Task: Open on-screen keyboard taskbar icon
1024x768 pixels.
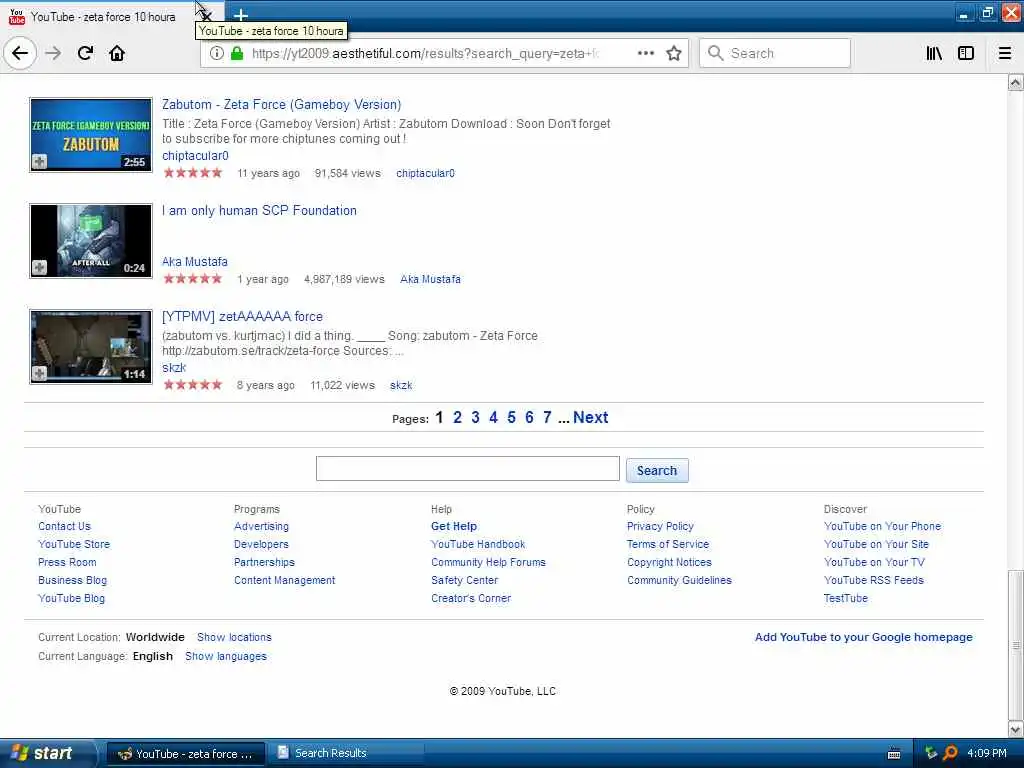Action: click(x=894, y=754)
